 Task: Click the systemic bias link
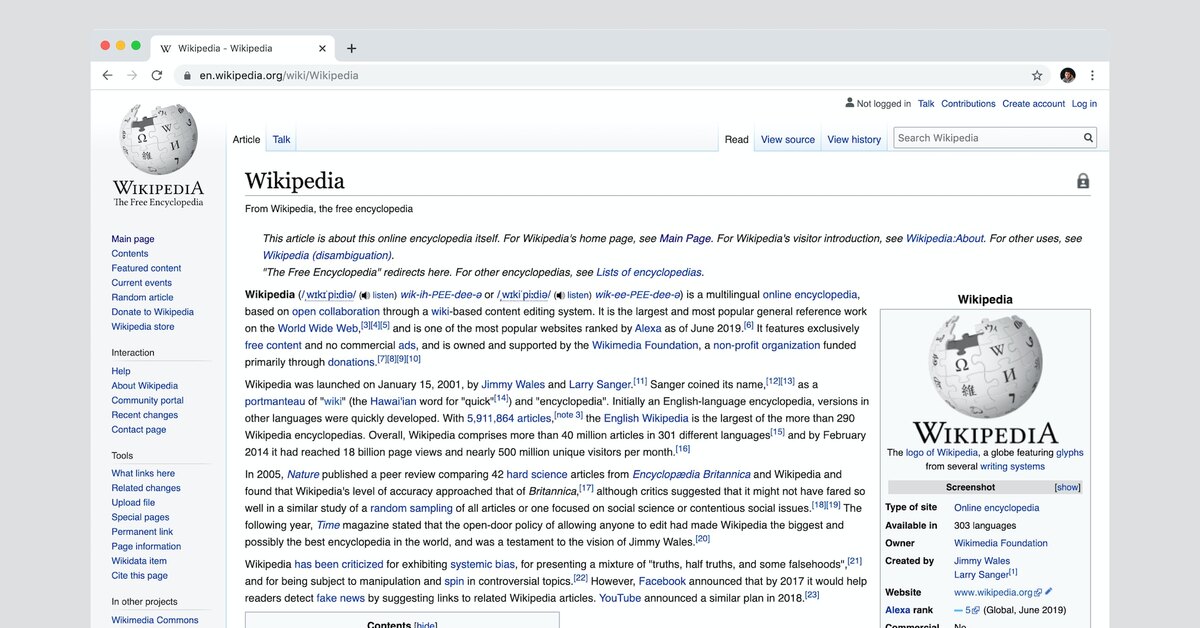pos(483,564)
